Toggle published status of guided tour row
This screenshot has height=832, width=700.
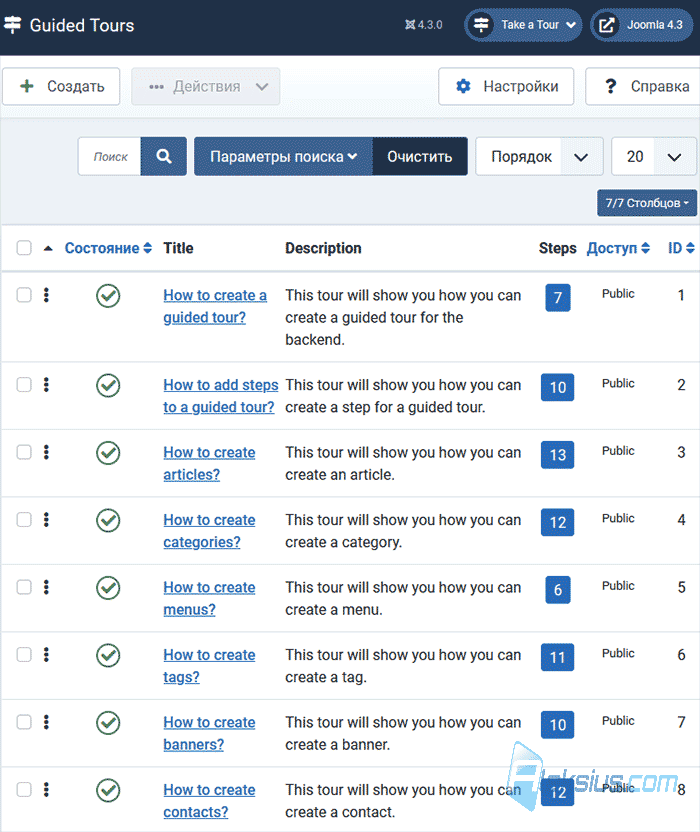[108, 296]
